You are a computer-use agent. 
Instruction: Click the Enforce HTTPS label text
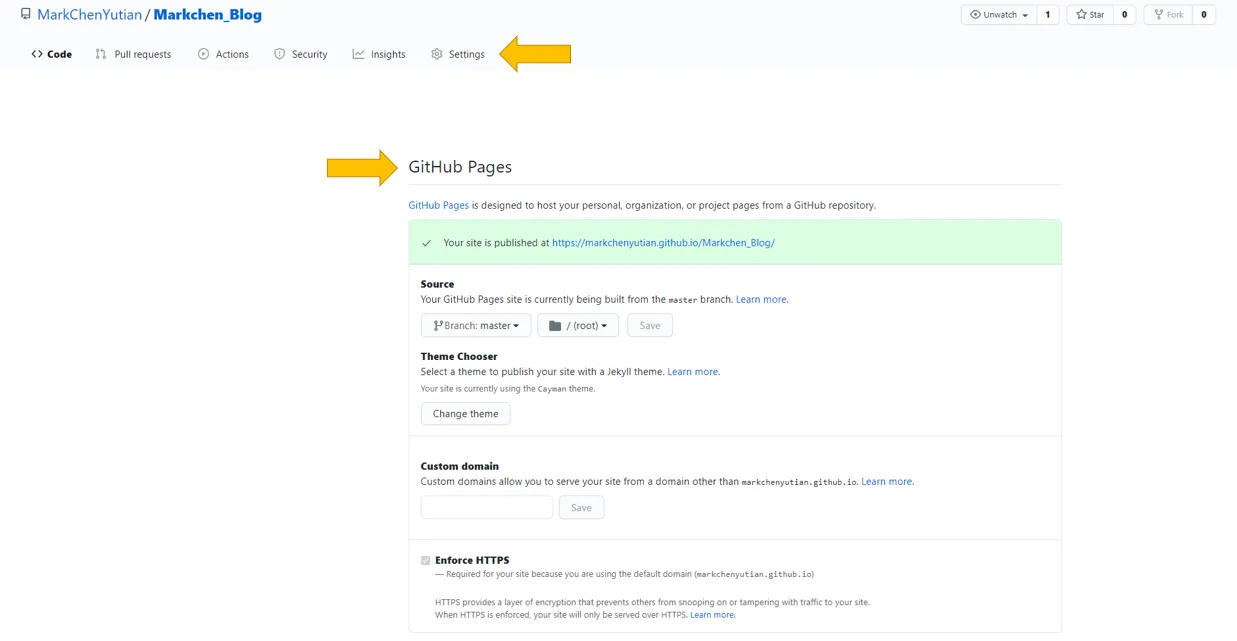[472, 561]
